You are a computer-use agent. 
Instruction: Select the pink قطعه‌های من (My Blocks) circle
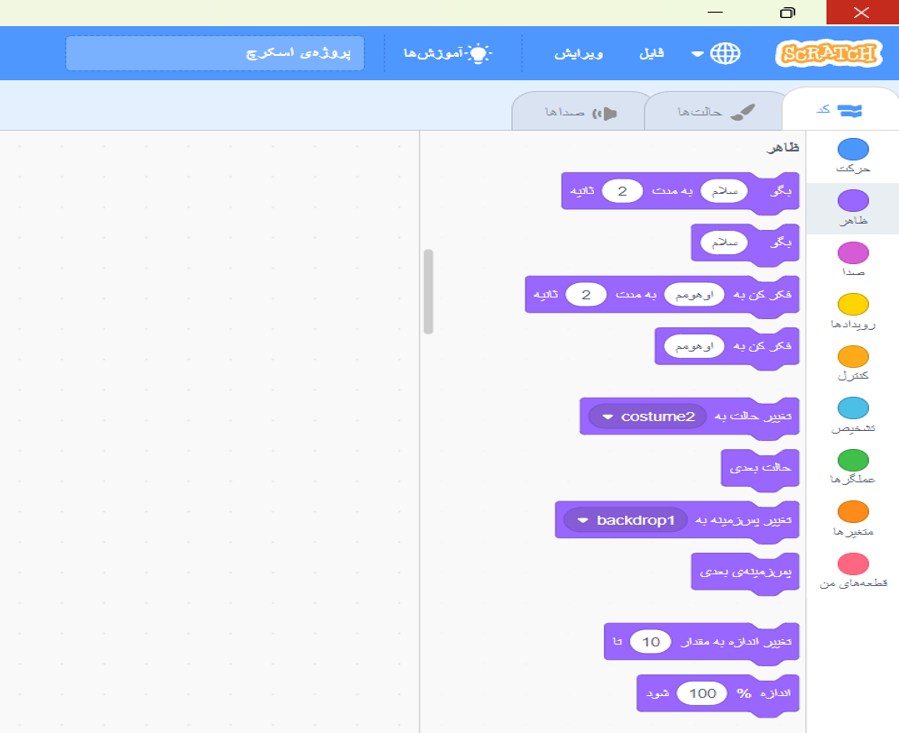point(853,564)
